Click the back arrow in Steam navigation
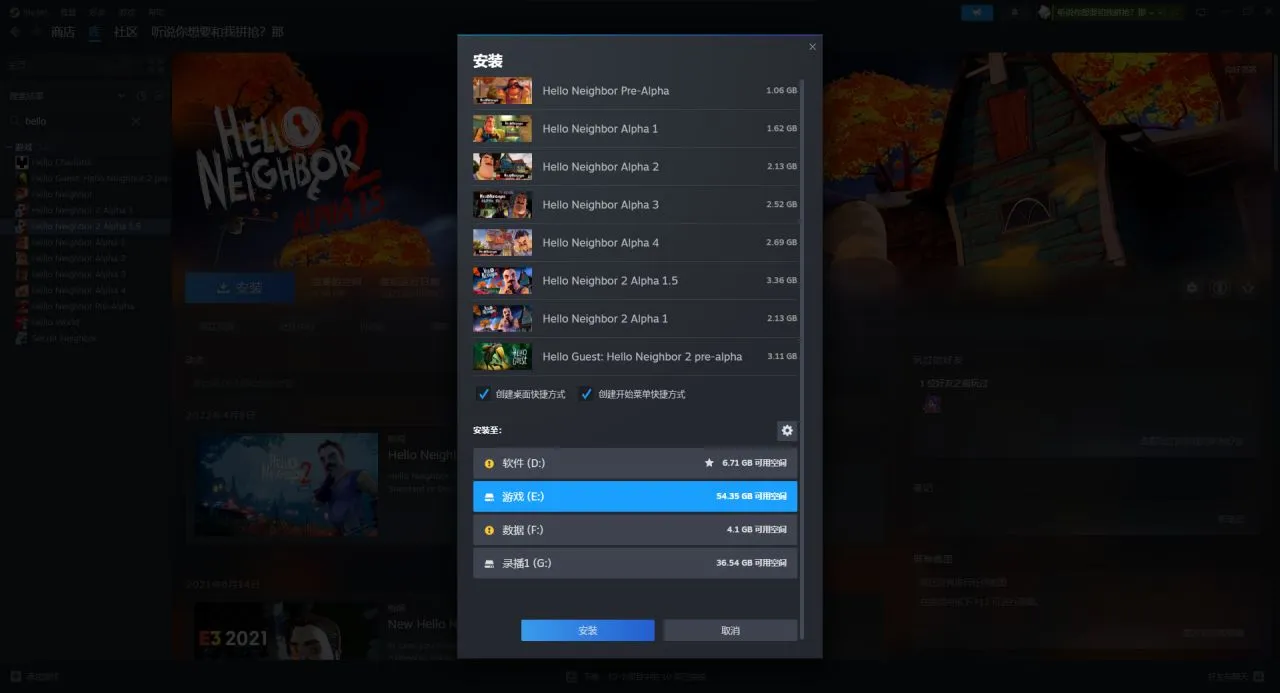 (15, 32)
